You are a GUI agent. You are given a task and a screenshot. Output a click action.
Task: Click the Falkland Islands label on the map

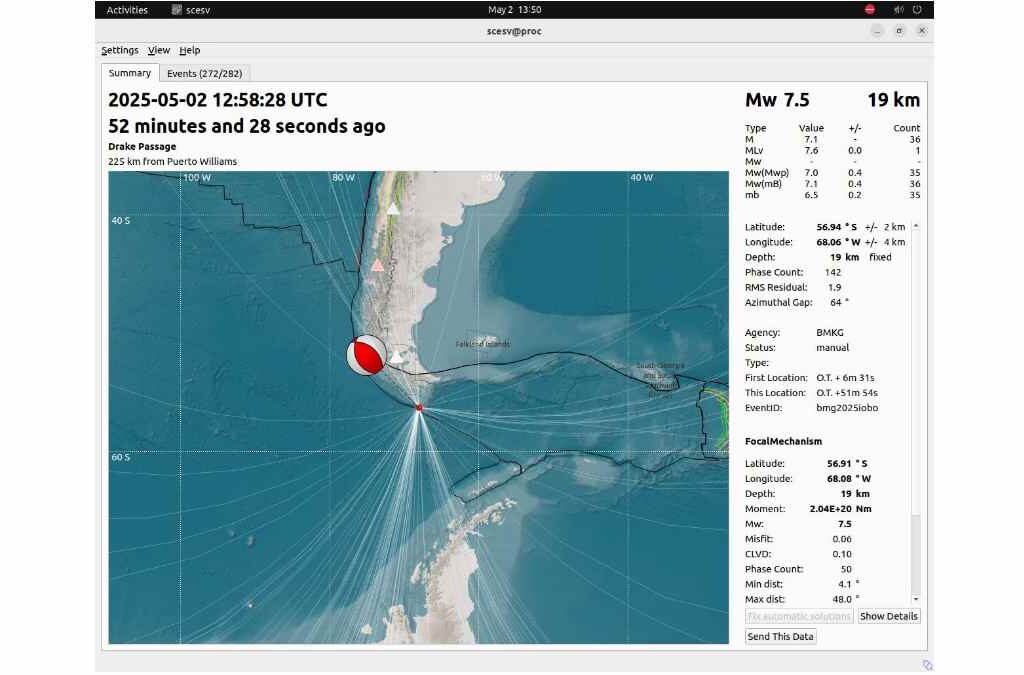click(x=483, y=344)
